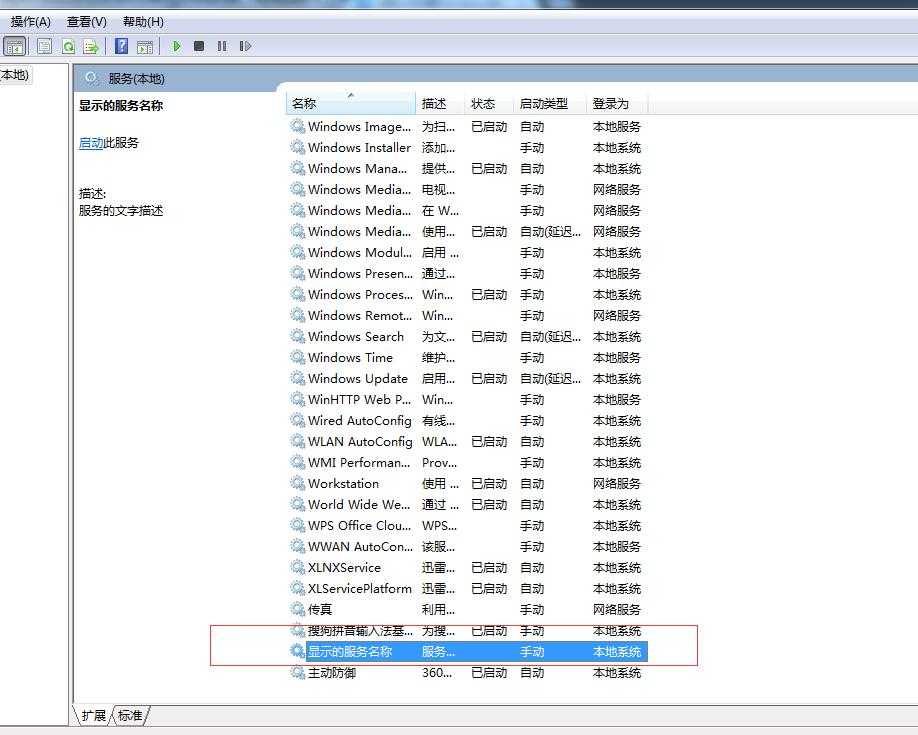Click 网络服务 logon cell of Workstation row
918x735 pixels.
(617, 484)
